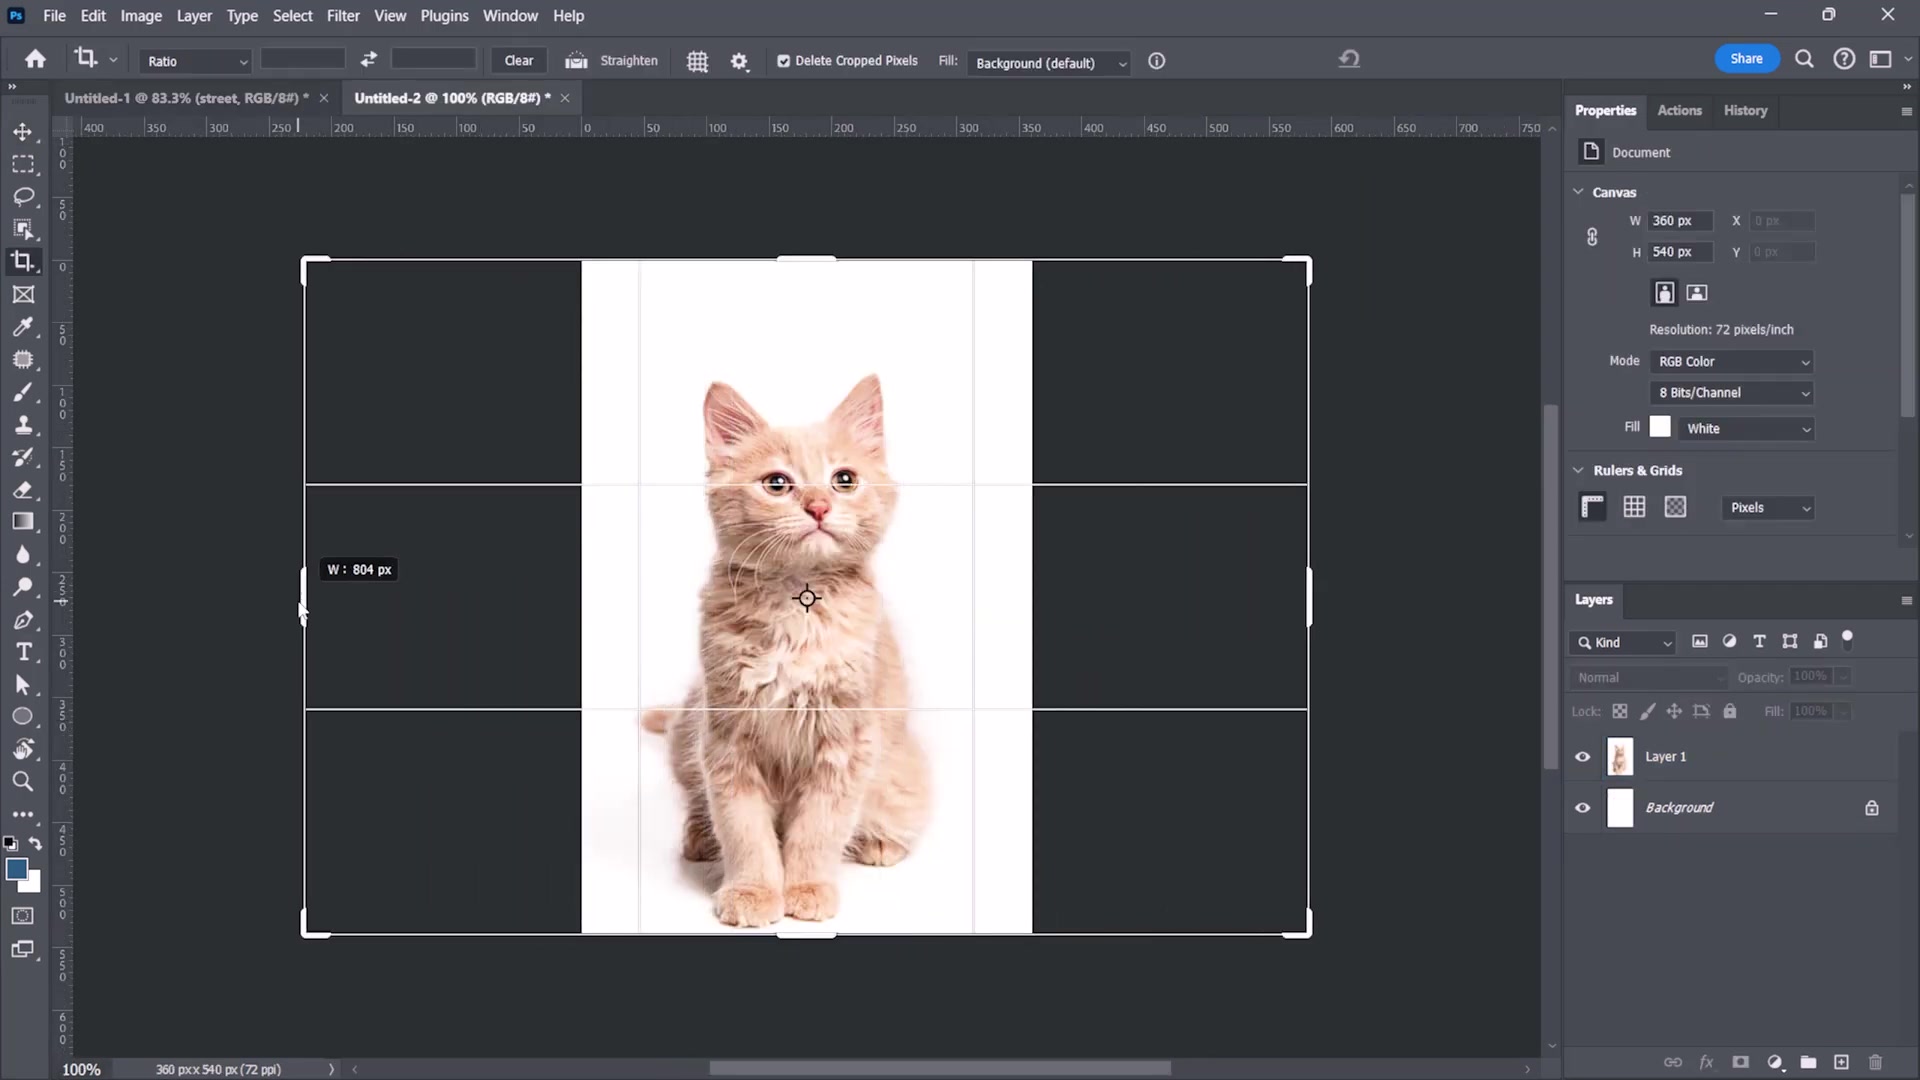
Task: Click the Straighten button
Action: click(x=611, y=60)
